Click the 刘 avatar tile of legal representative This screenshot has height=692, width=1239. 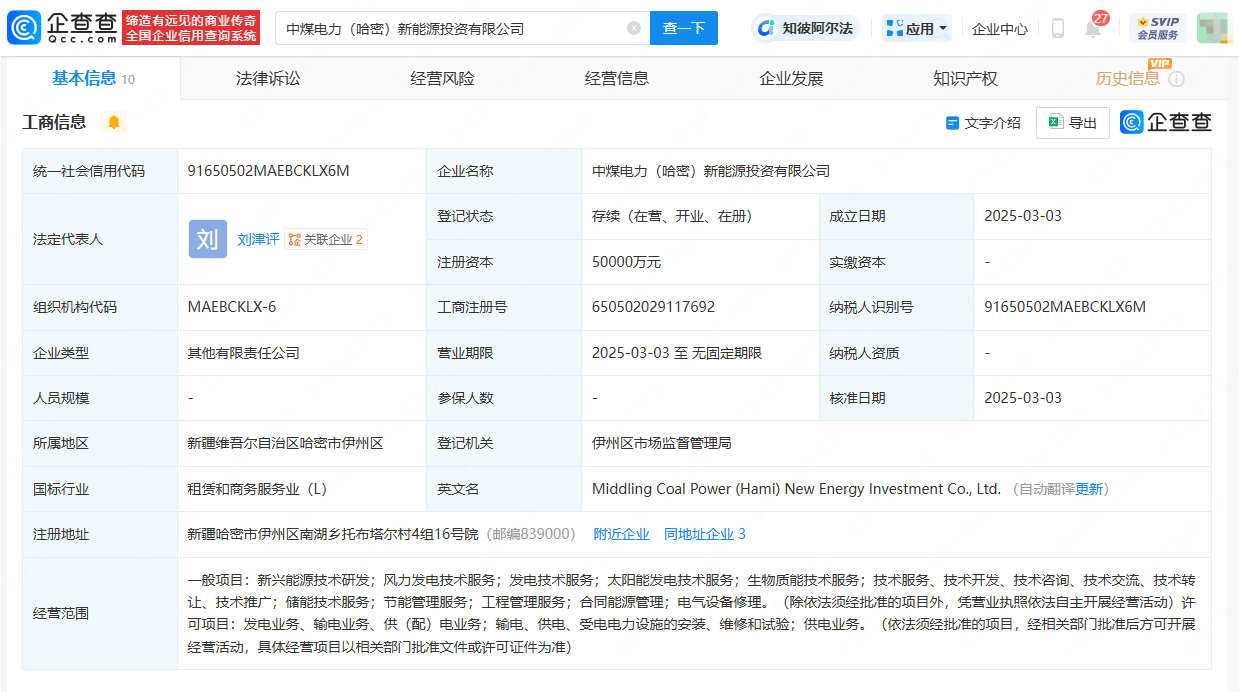(207, 239)
